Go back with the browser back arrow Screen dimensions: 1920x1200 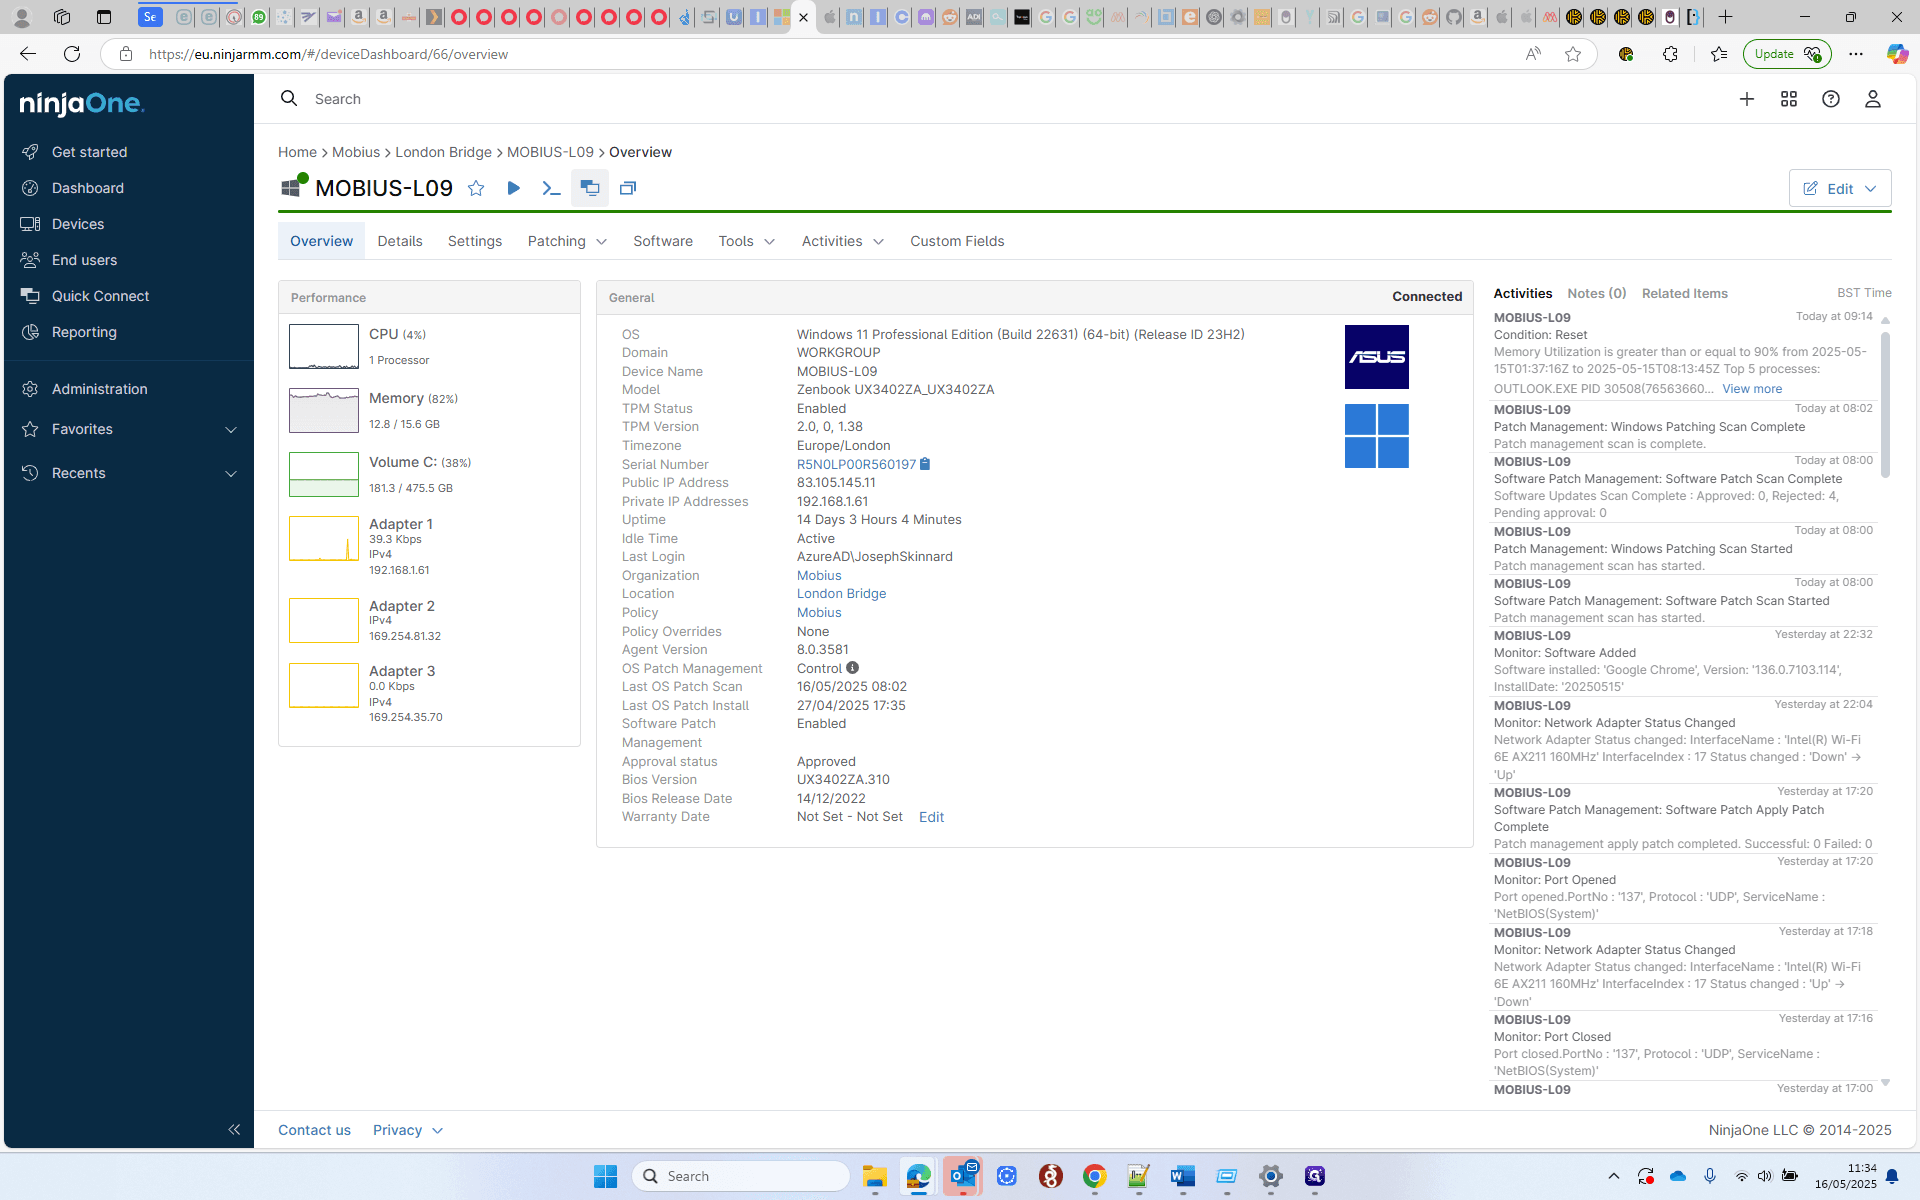point(28,54)
